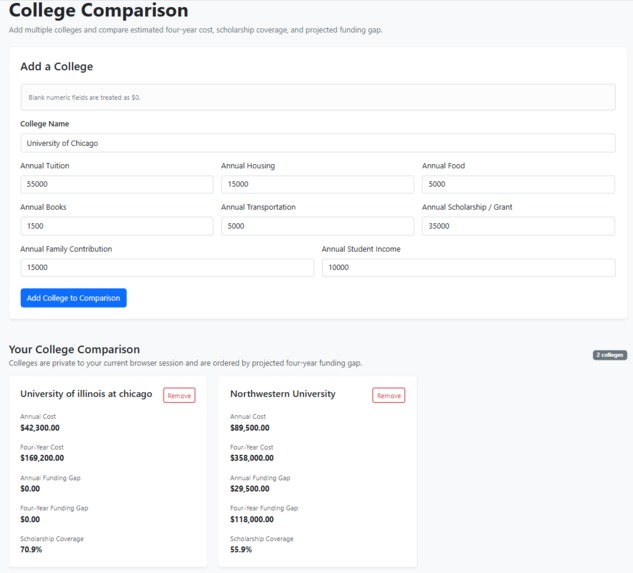This screenshot has width=633, height=573.
Task: Remove University of illinois at chicago card
Action: [x=179, y=395]
